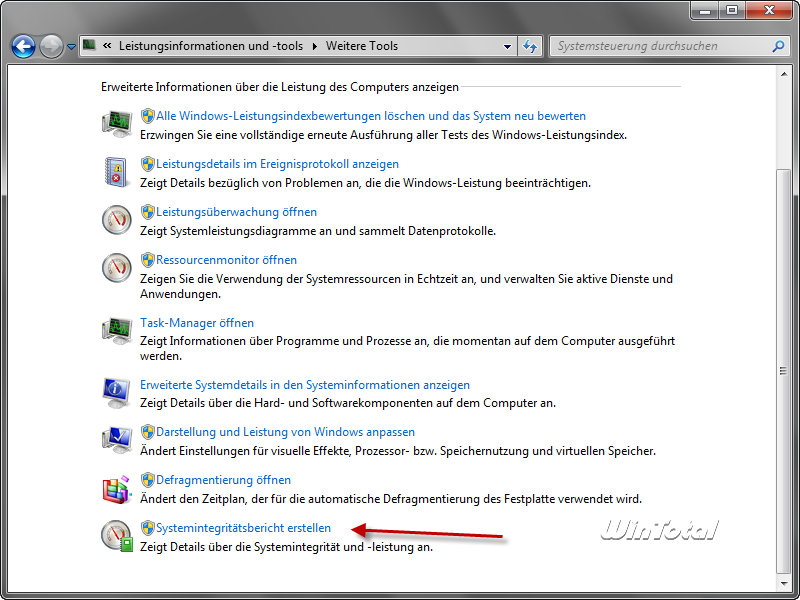
Task: Select the Weitere Tools breadcrumb
Action: tap(362, 46)
